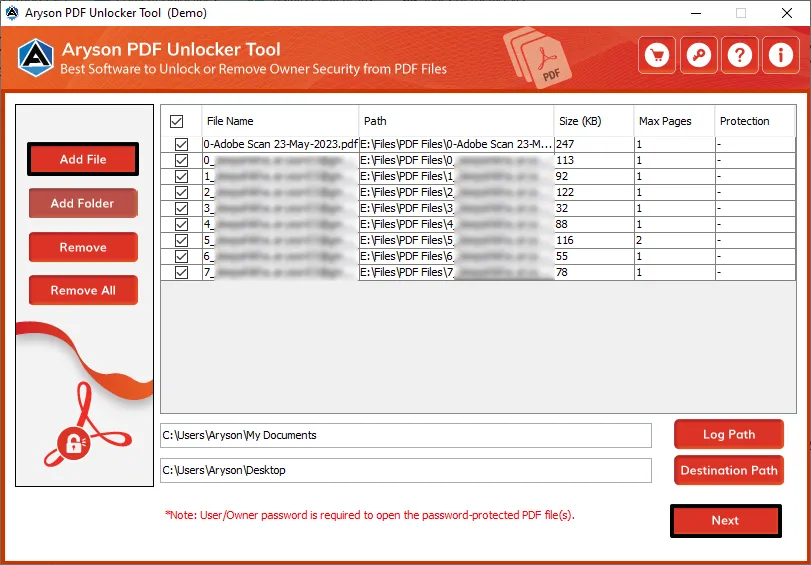811x565 pixels.
Task: Uncheck the 0-Adobe Scan 23-May-2023.pdf row checkbox
Action: pyautogui.click(x=182, y=144)
